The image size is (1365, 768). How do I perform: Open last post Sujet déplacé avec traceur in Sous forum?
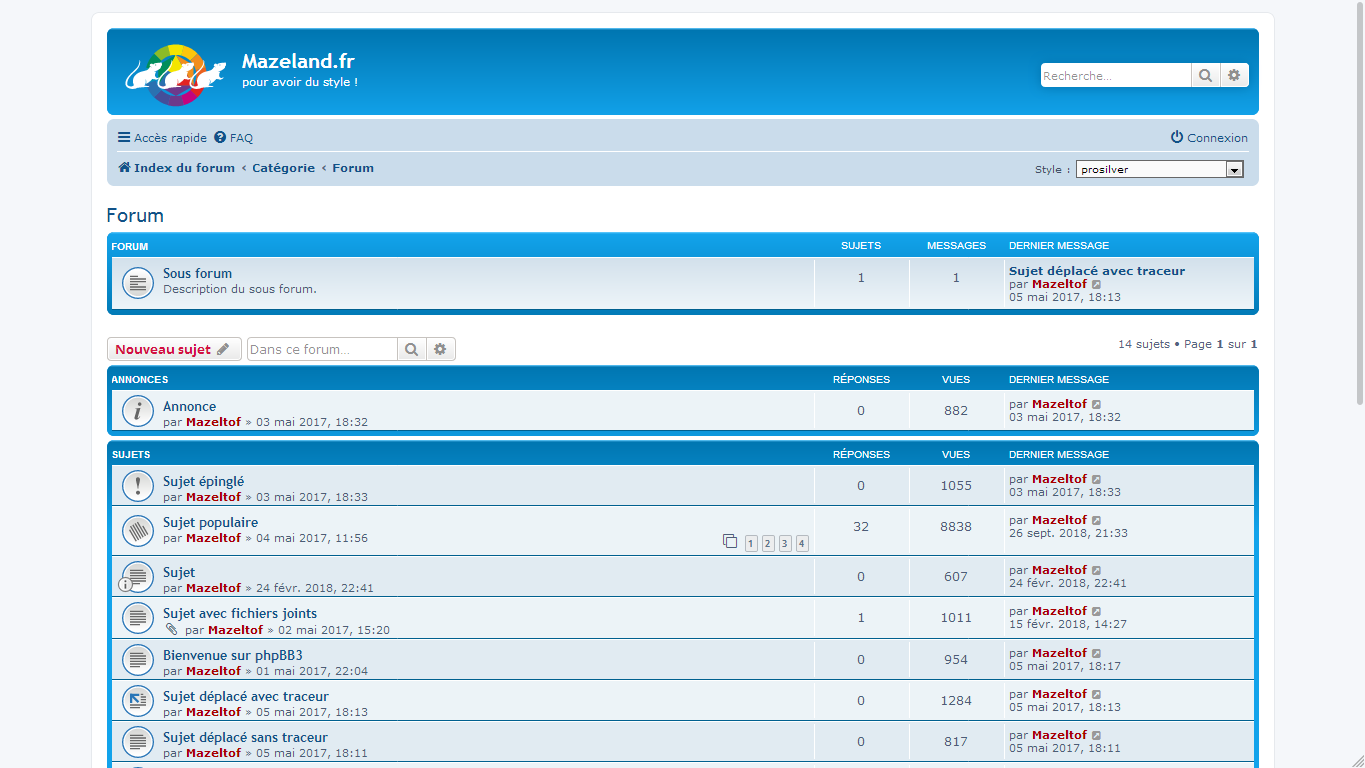[x=1097, y=271]
